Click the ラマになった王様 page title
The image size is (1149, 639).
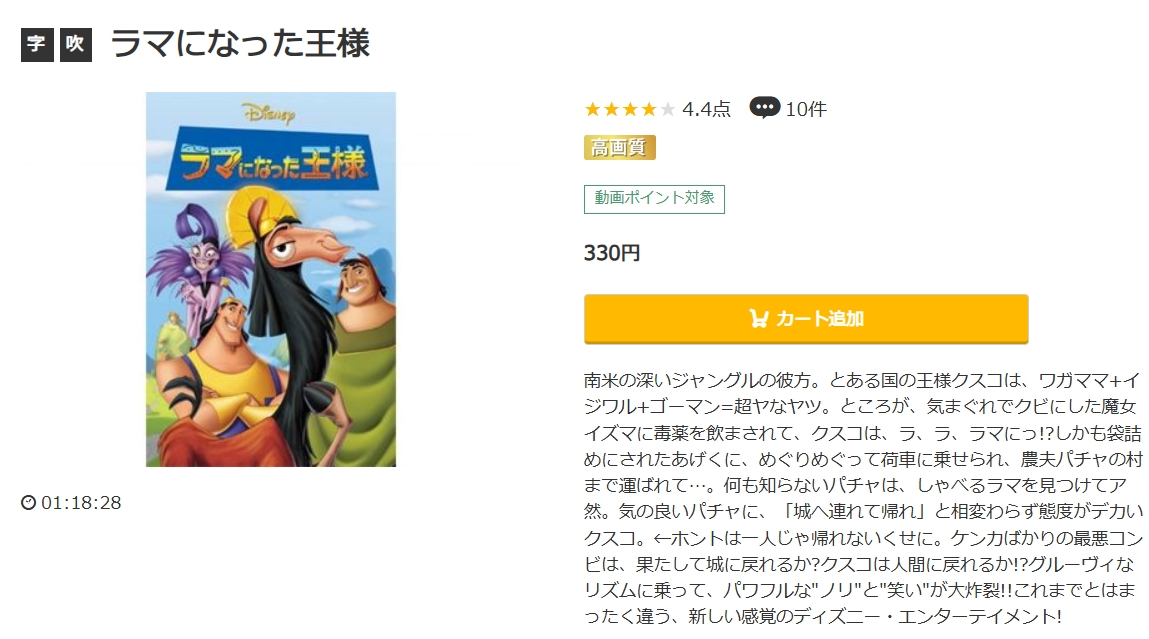[240, 43]
